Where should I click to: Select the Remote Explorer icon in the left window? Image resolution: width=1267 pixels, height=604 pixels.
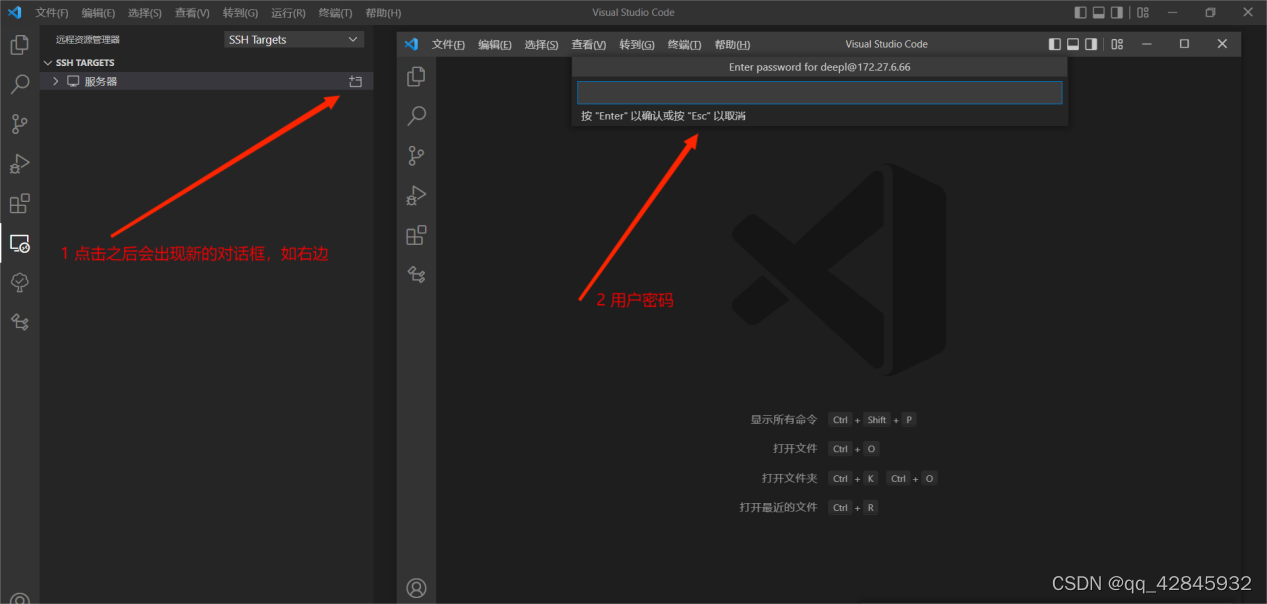[19, 243]
